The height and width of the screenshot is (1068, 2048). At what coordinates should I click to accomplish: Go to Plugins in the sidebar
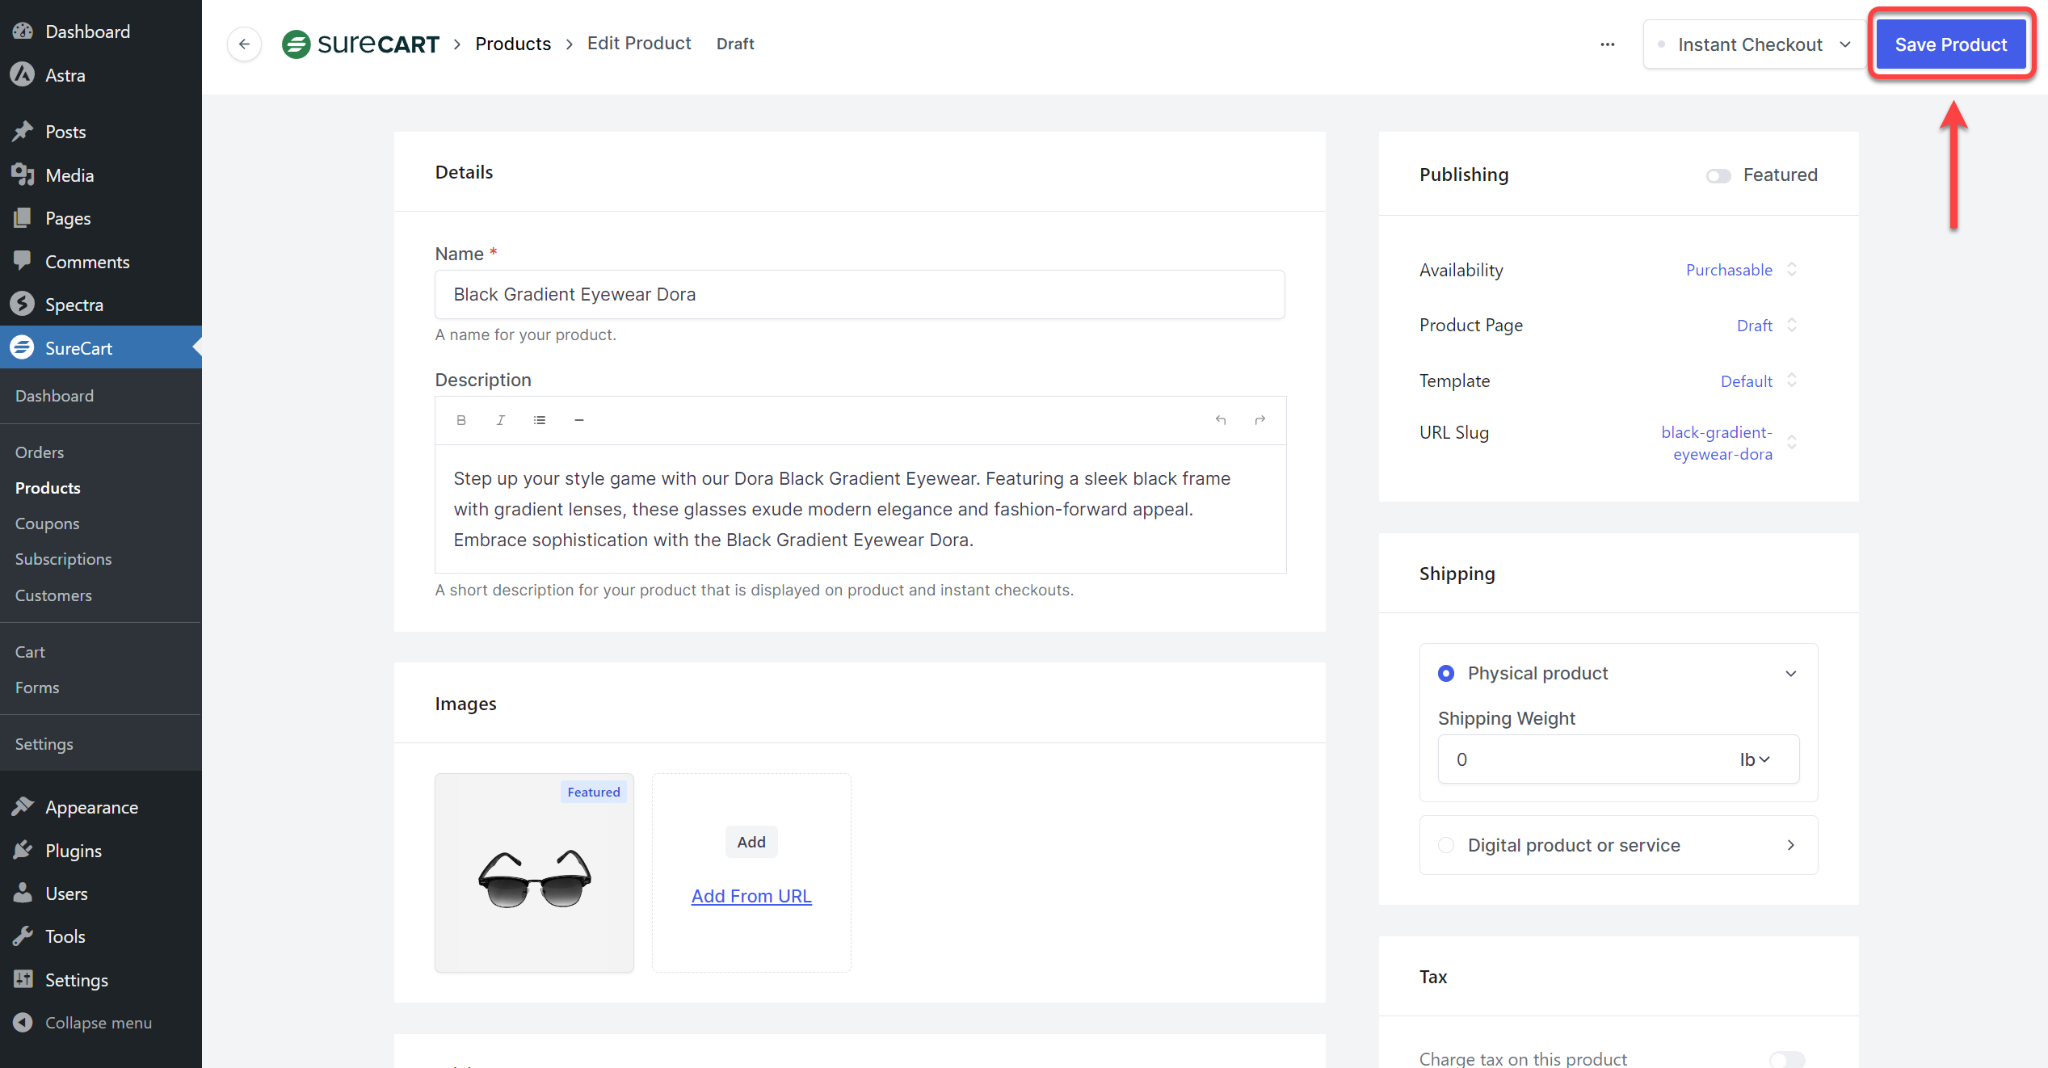[x=73, y=851]
